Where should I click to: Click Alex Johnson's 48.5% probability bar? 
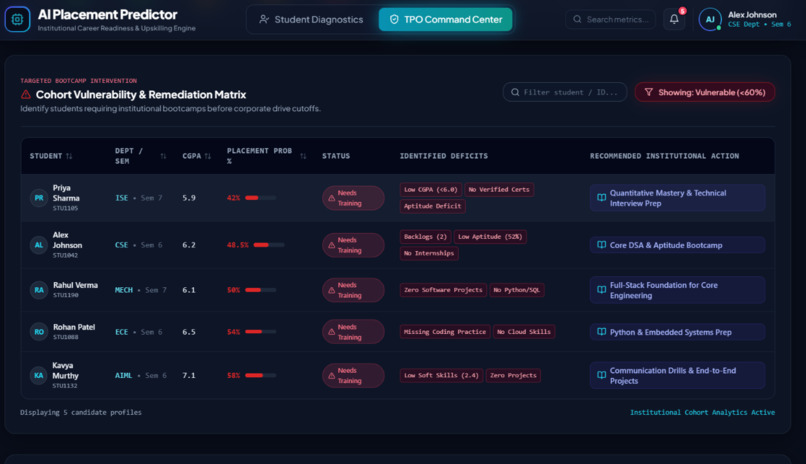[x=269, y=245]
